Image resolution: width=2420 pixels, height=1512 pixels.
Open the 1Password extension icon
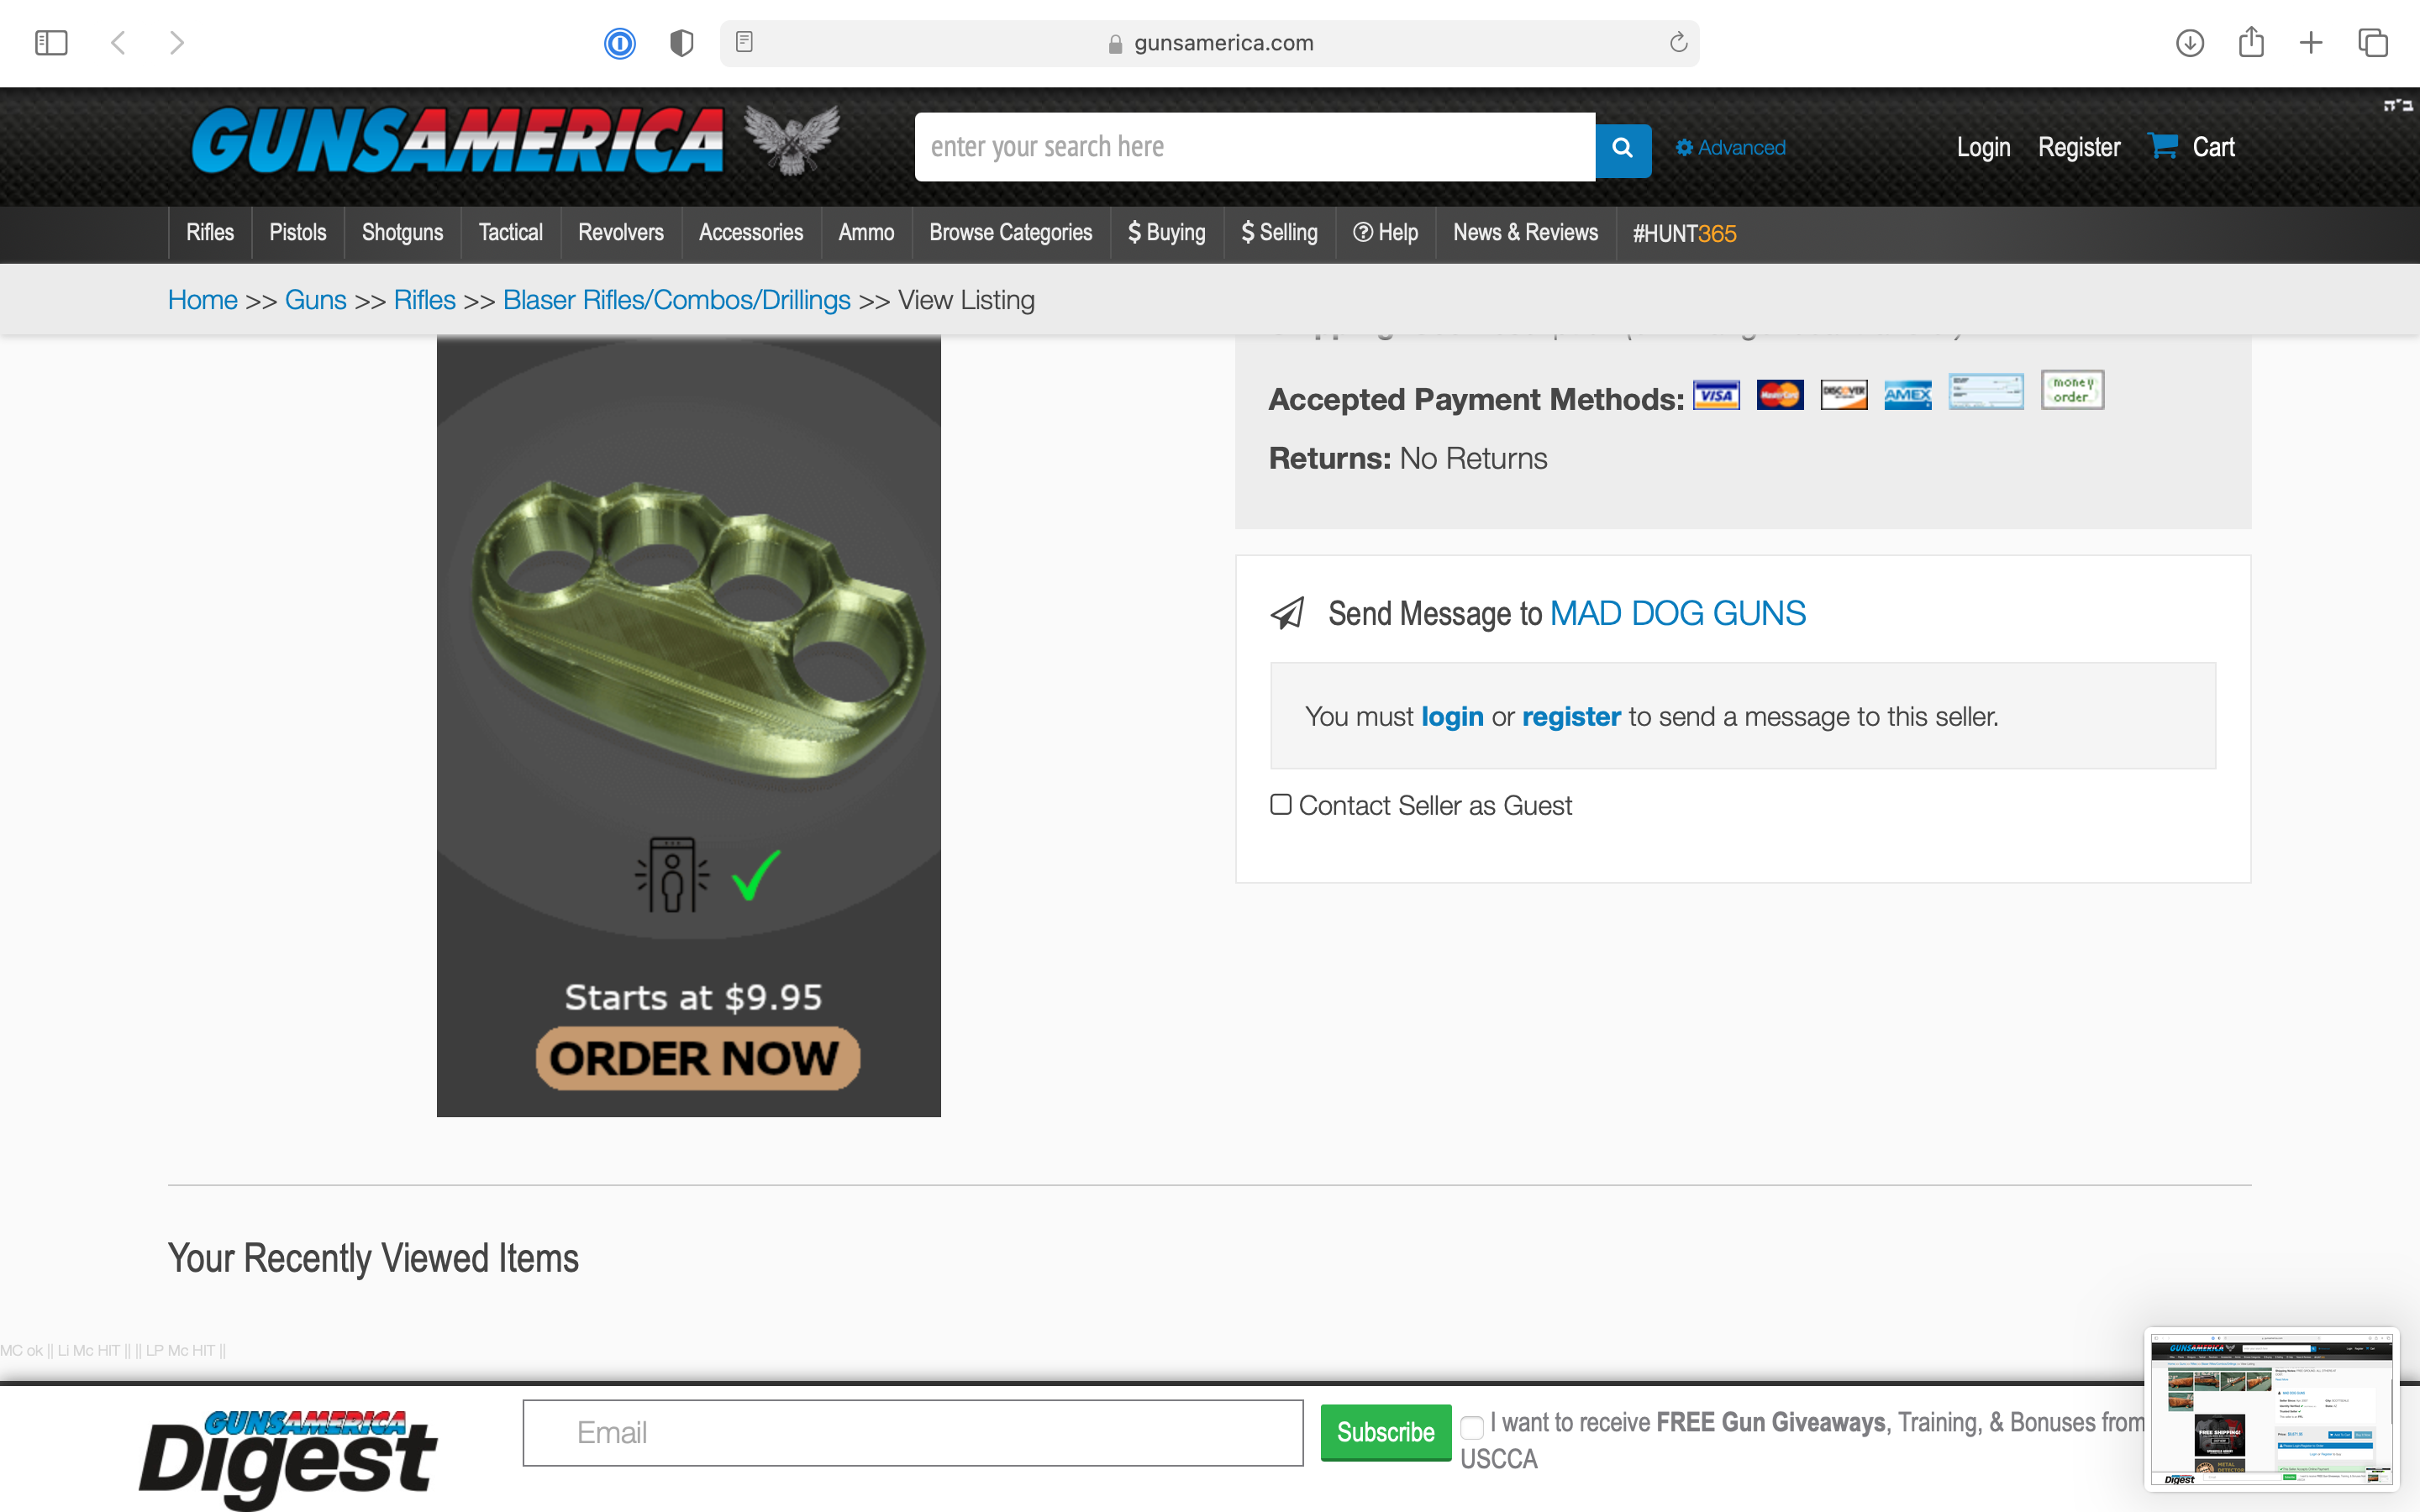620,43
